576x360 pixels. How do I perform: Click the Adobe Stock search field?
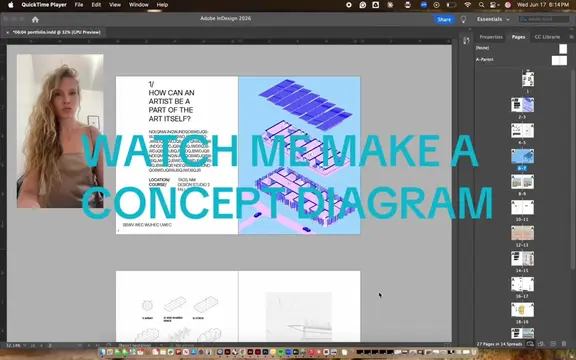544,19
